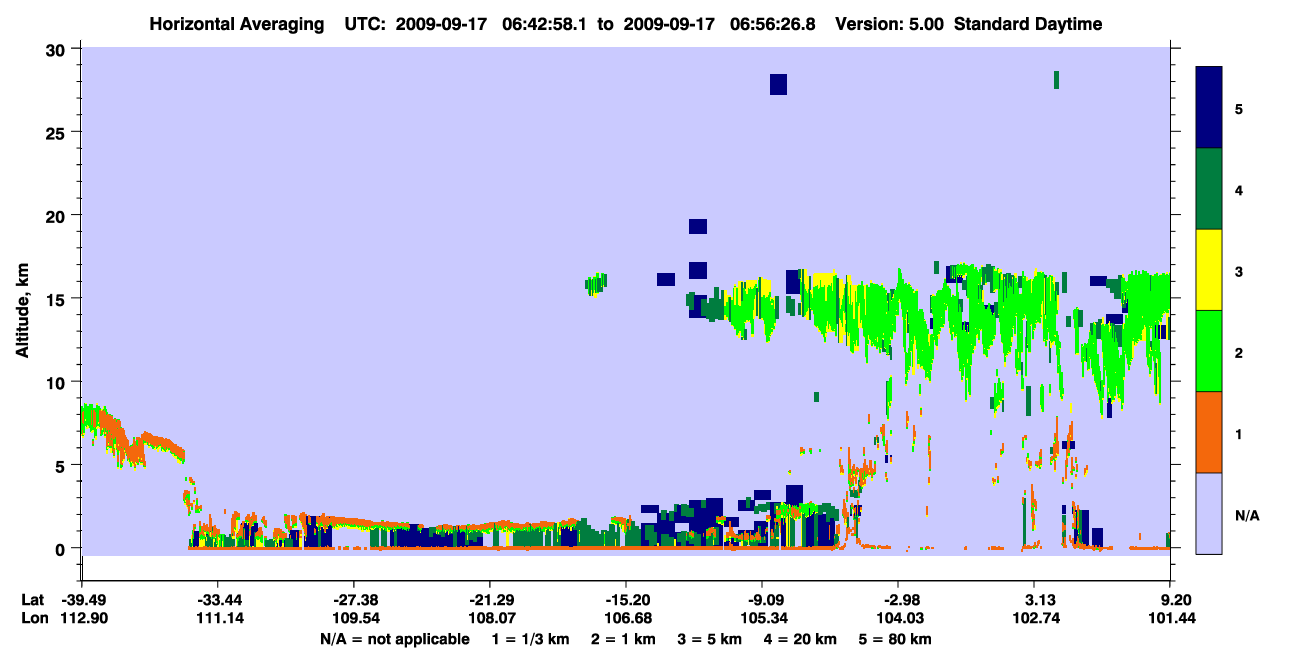Click the y-axis tick label 15
The height and width of the screenshot is (667, 1300).
click(58, 298)
